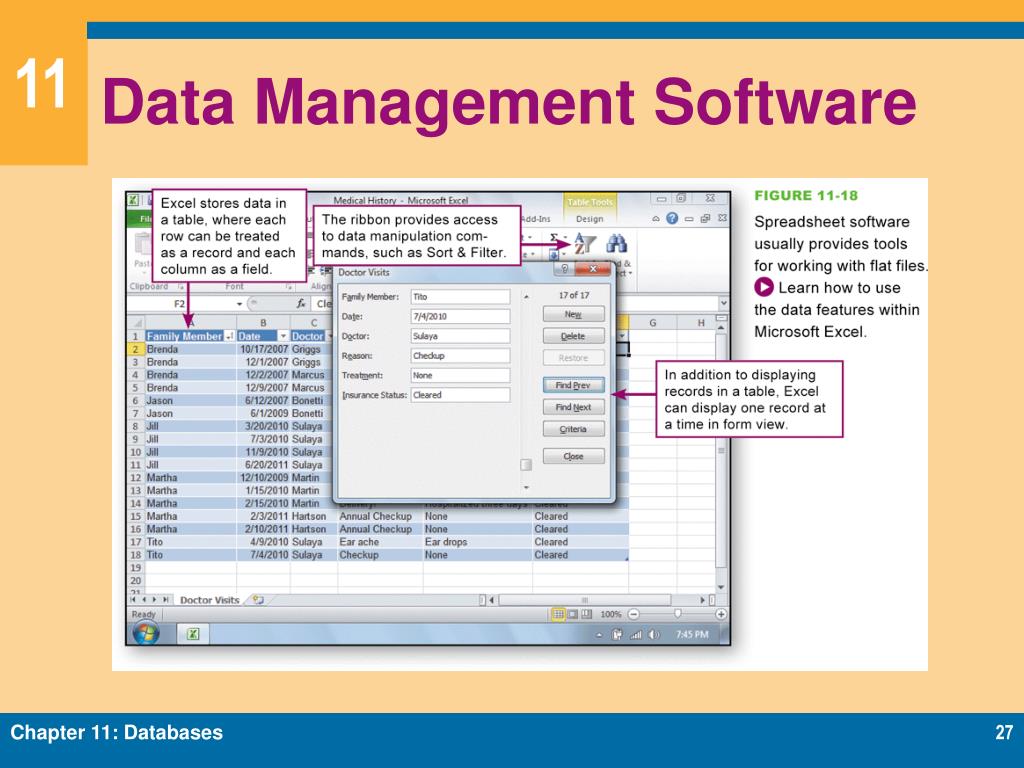Screen dimensions: 1024x768
Task: Minimize the ribbon caret icon
Action: [656, 219]
